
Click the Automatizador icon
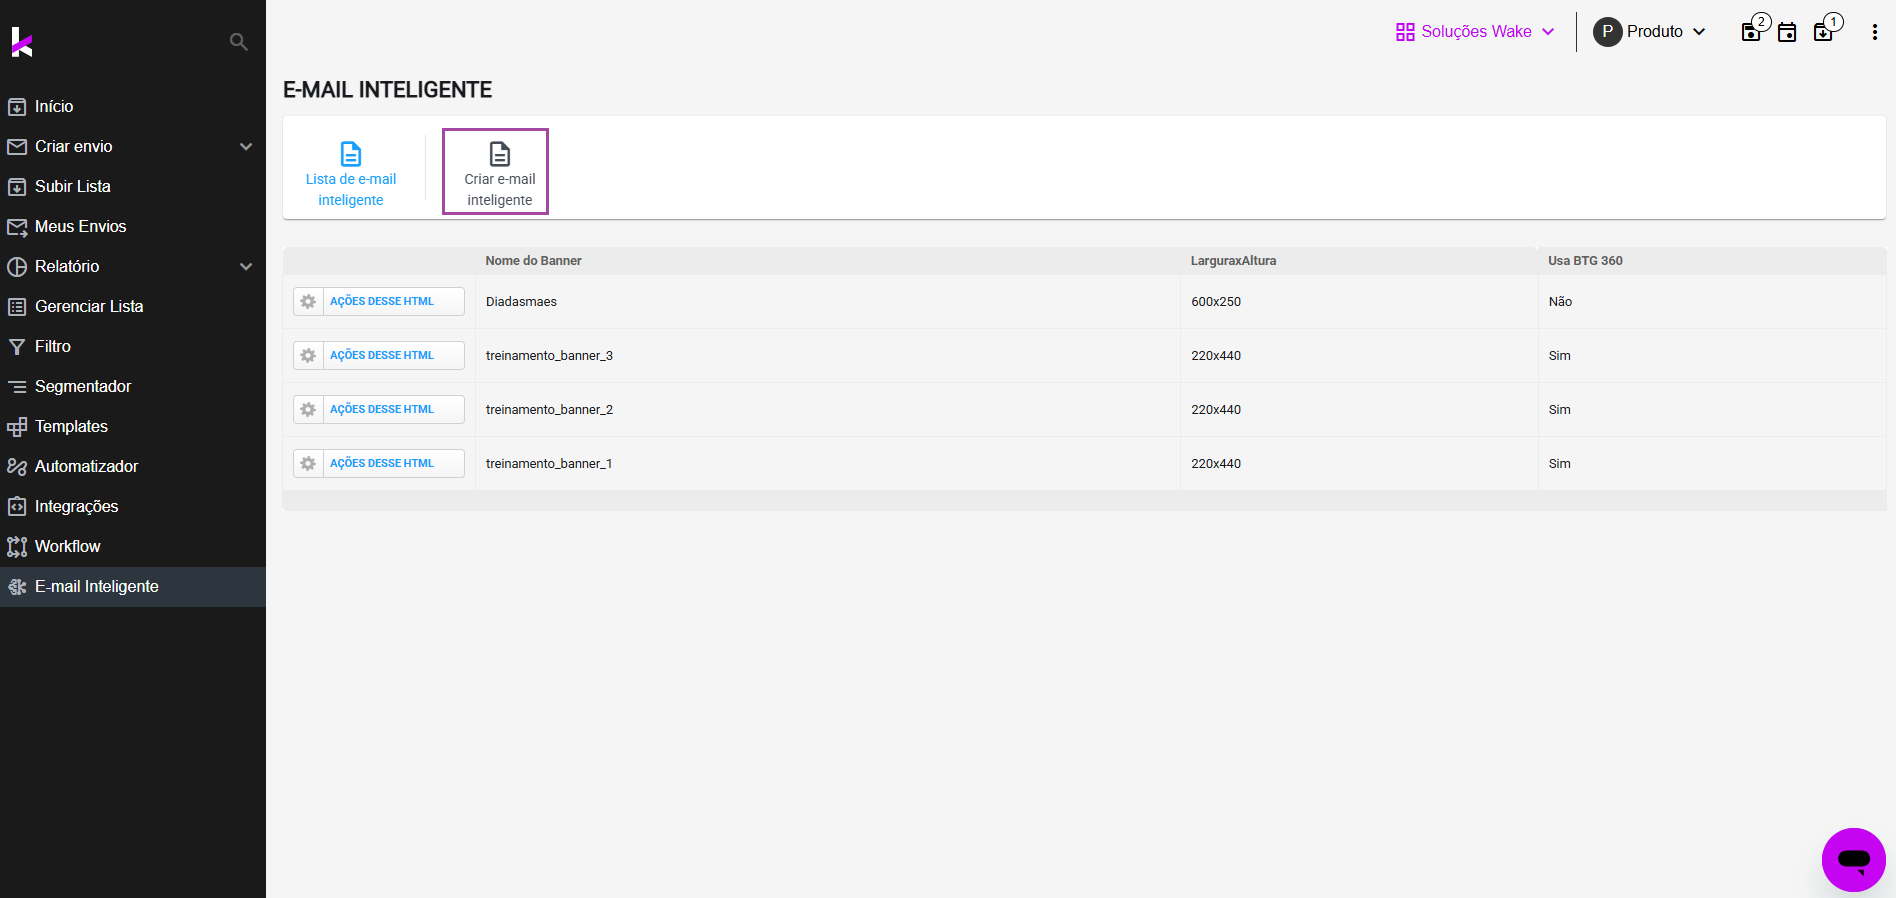click(x=17, y=467)
